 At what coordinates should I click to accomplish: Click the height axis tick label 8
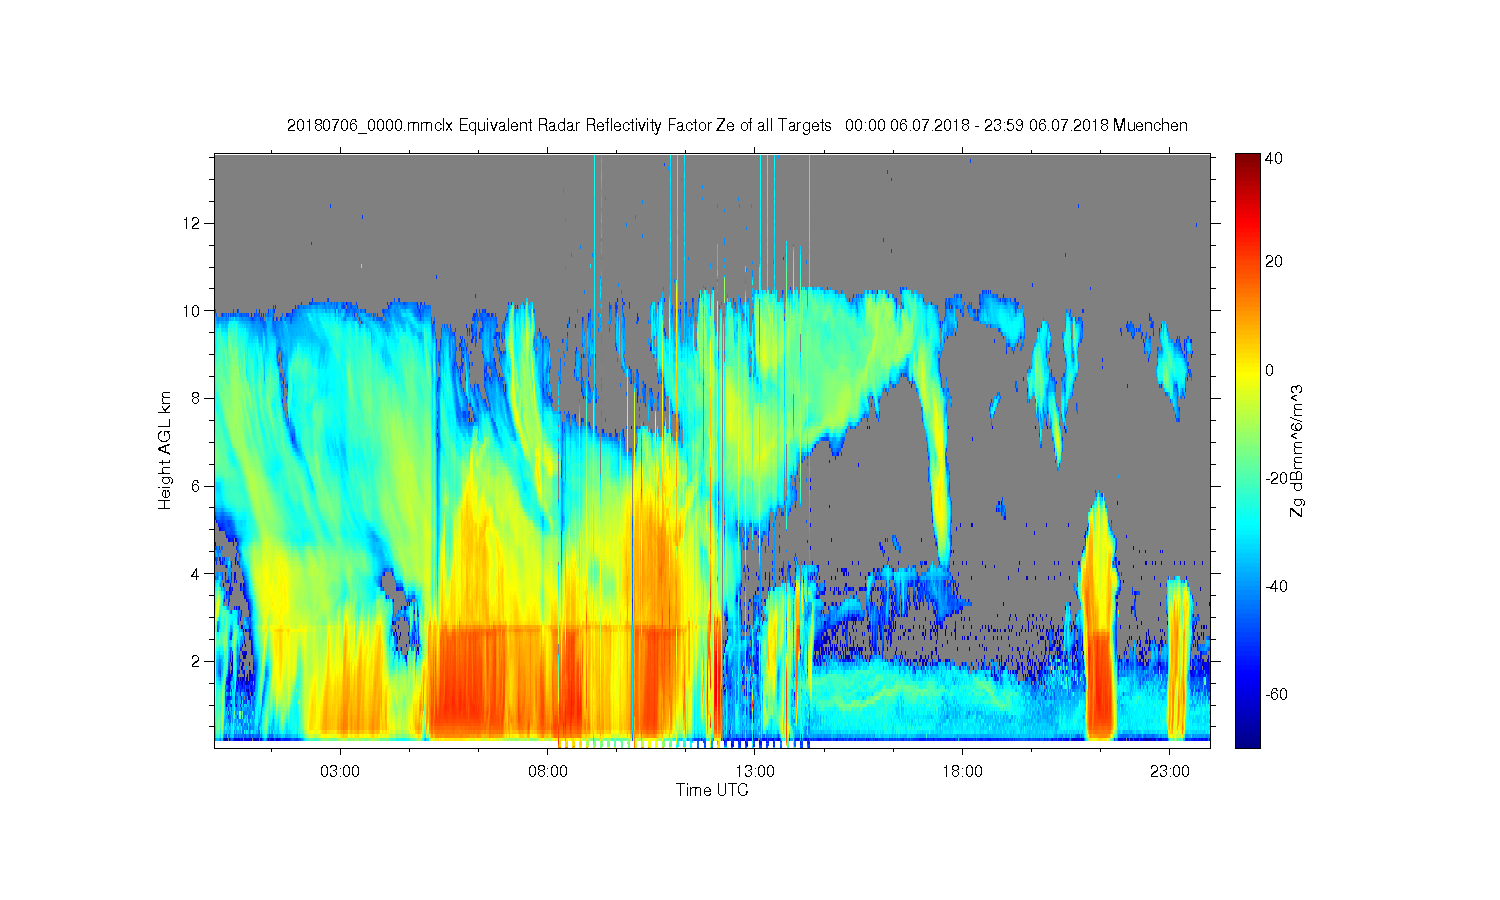pyautogui.click(x=197, y=398)
